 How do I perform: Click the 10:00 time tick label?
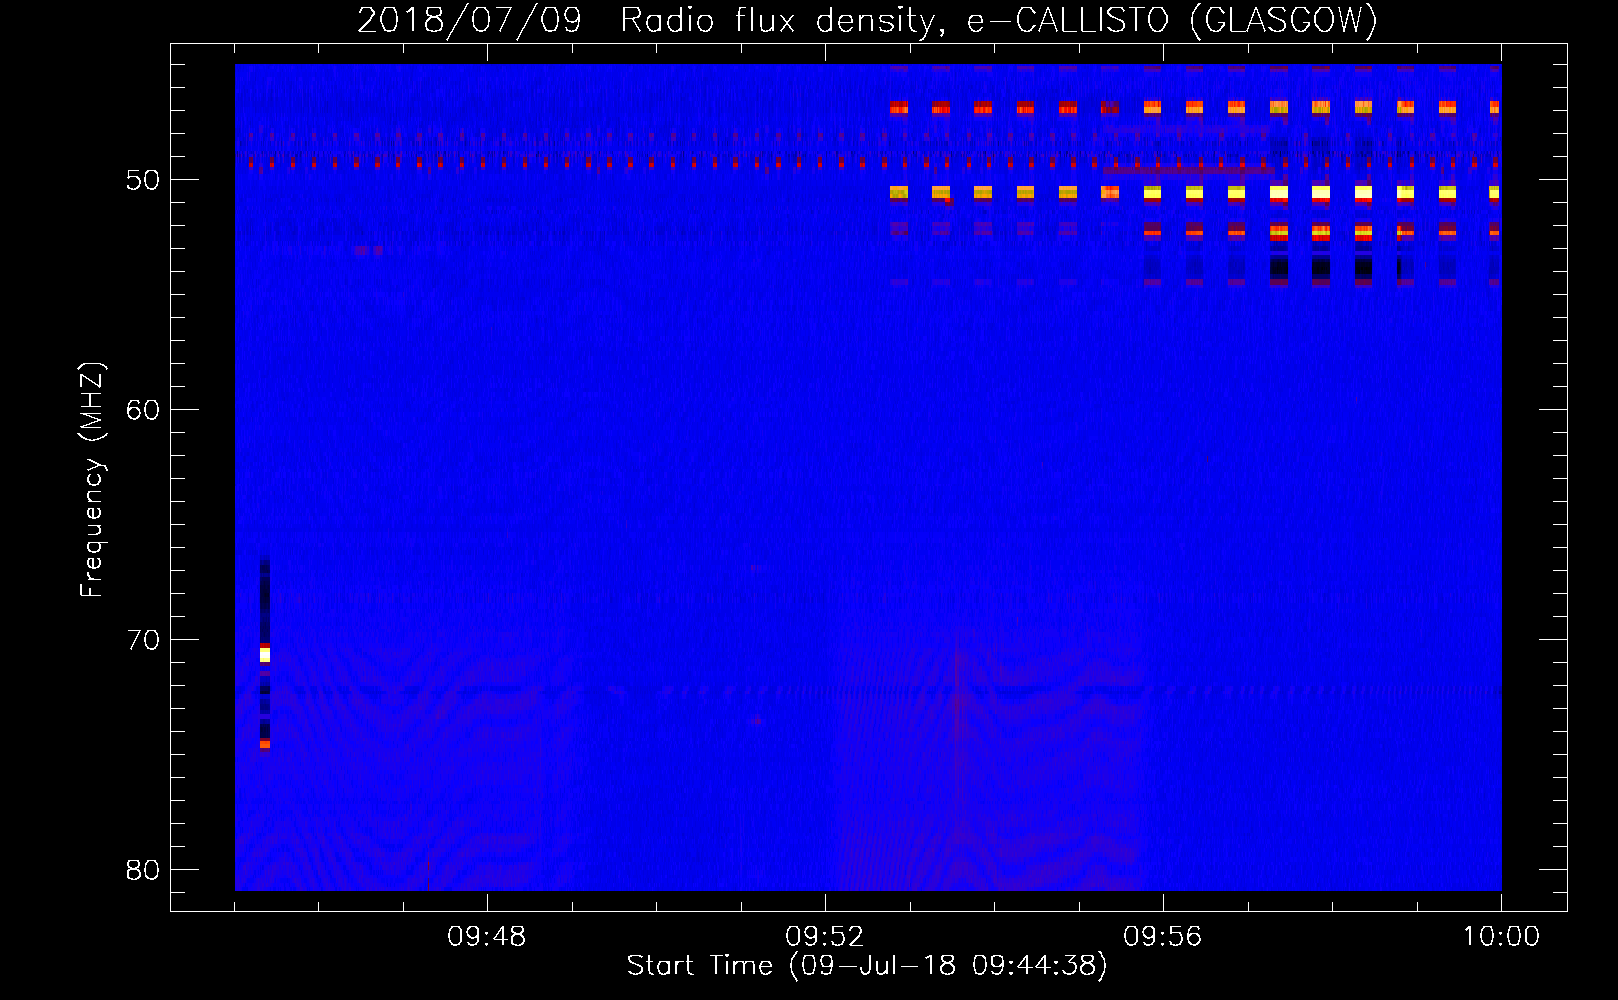coord(1501,937)
